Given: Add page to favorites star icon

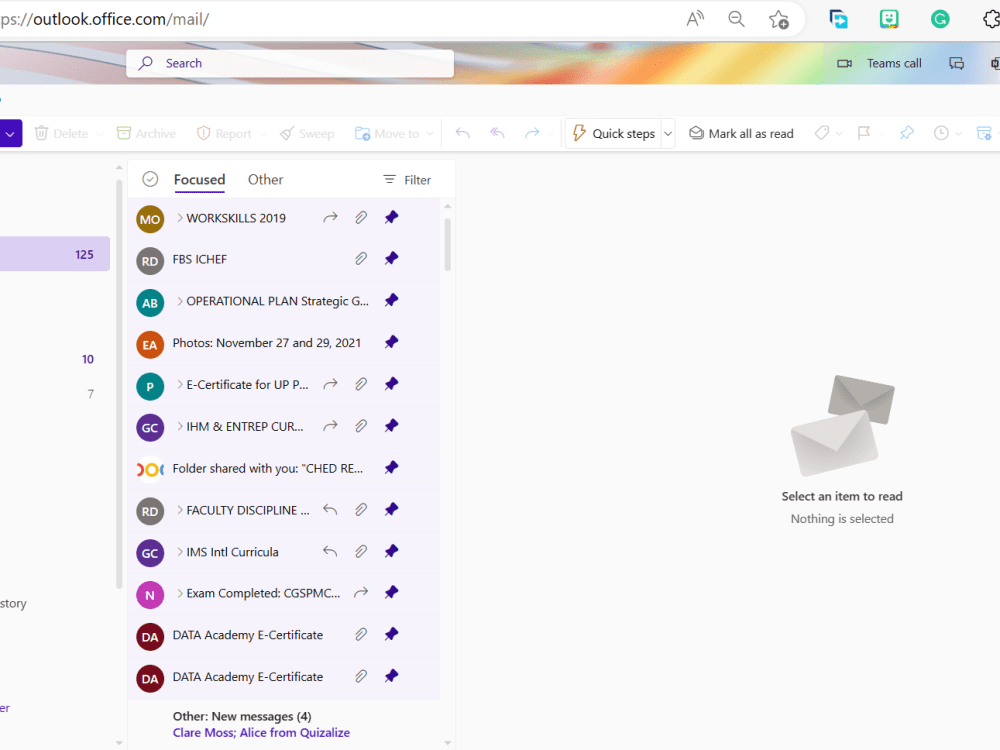Looking at the screenshot, I should point(779,20).
